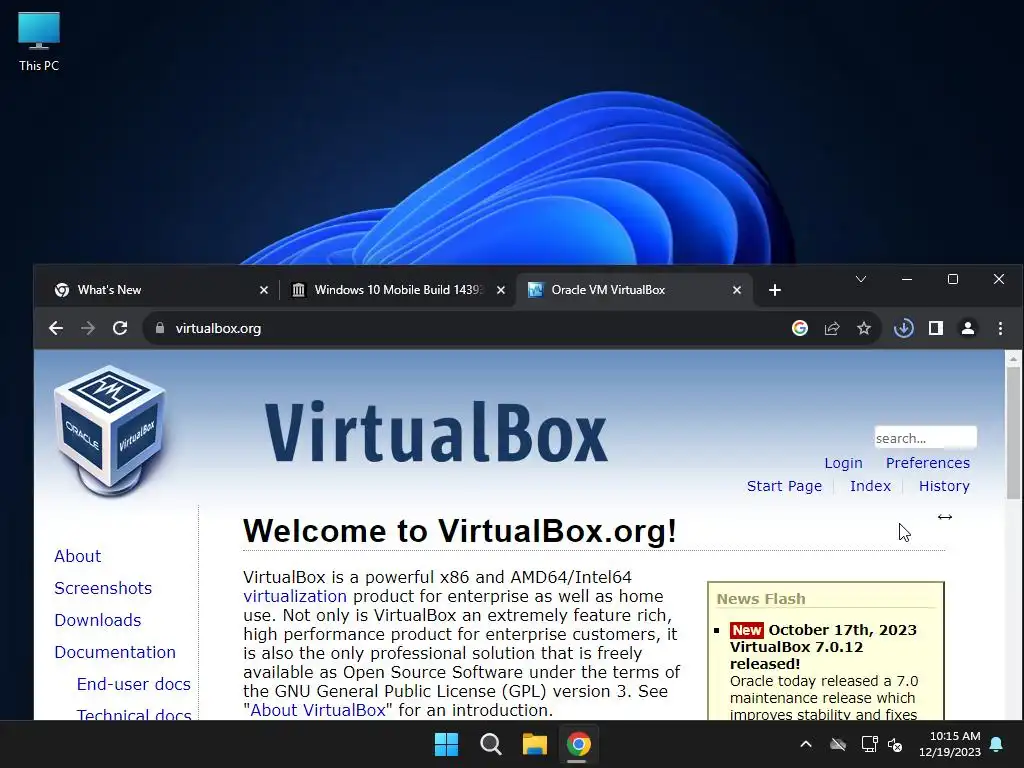
Task: Open the Login link
Action: point(843,462)
